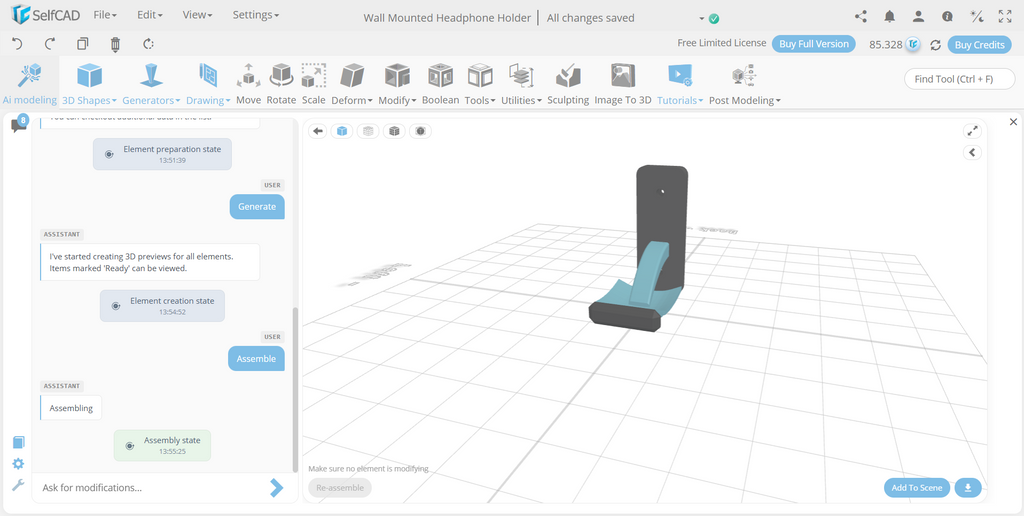Screen dimensions: 1024x516
Task: Open the 3D Shapes dropdown
Action: pyautogui.click(x=89, y=84)
